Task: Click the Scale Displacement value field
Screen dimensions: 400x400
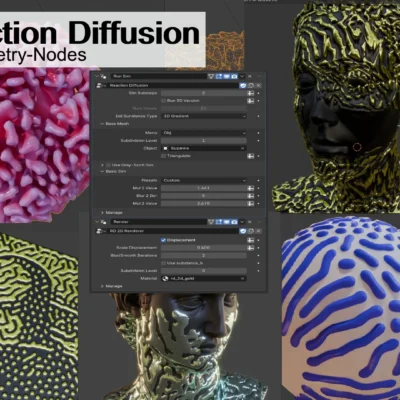Action: 204,248
